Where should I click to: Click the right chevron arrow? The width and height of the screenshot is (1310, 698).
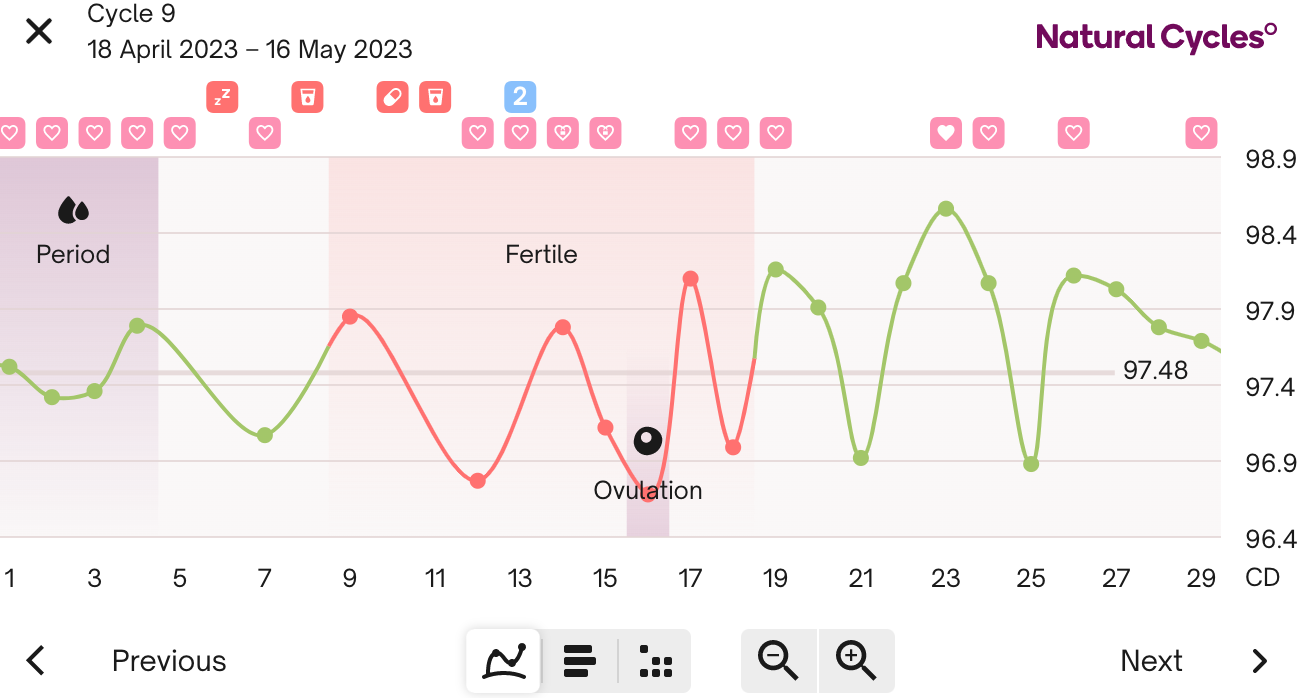coord(1260,661)
